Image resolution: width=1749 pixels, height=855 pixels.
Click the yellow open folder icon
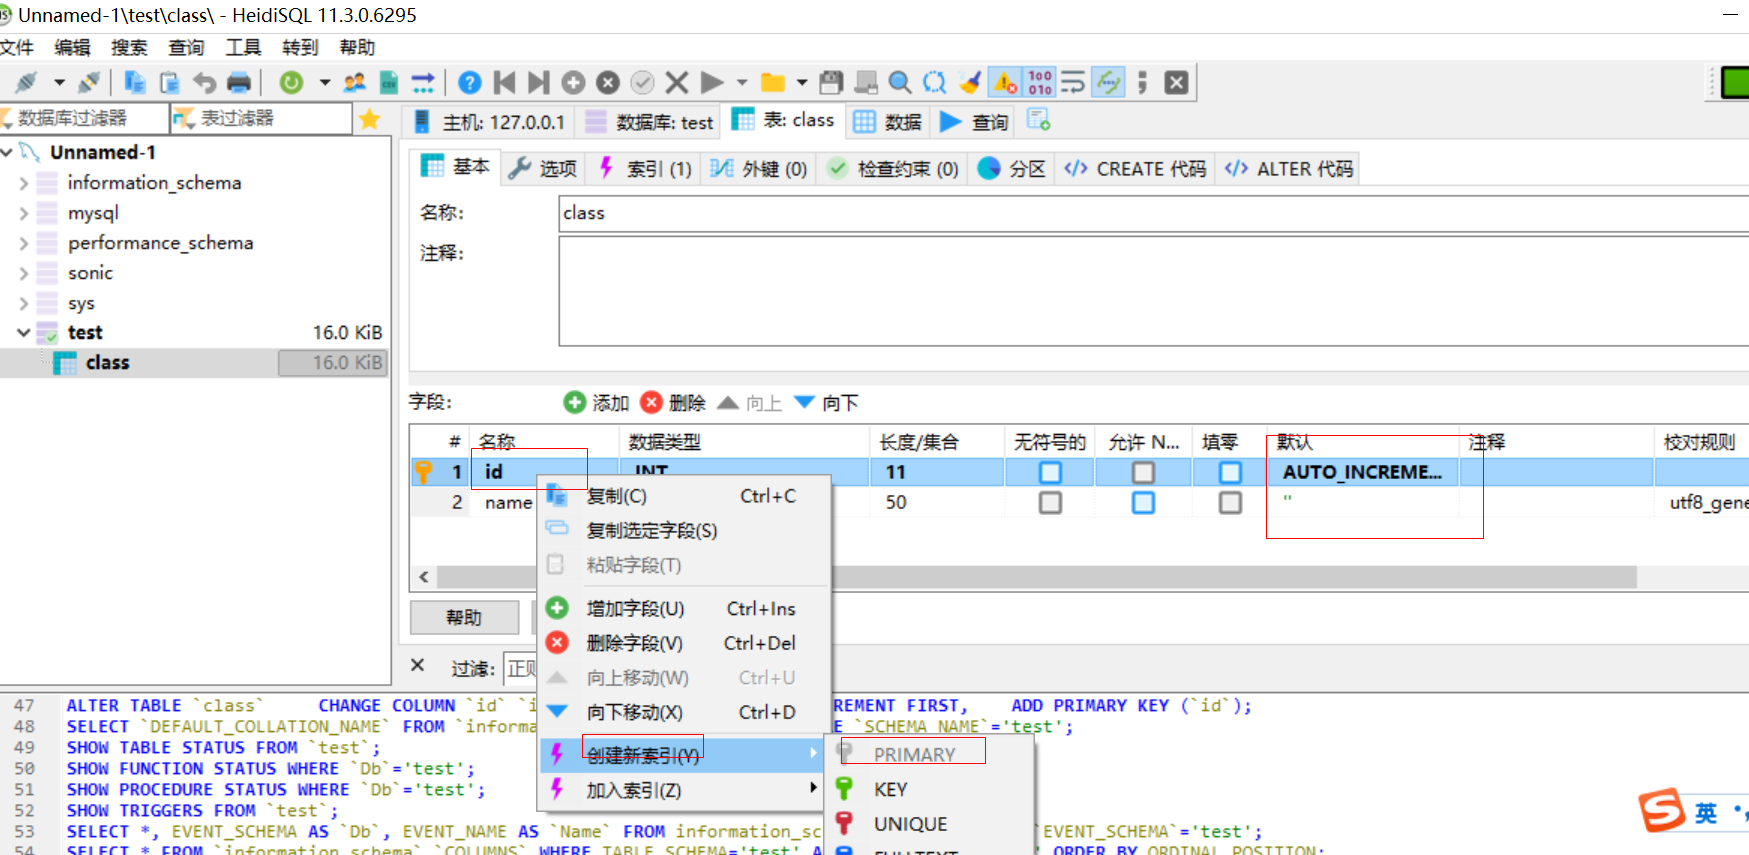(772, 82)
